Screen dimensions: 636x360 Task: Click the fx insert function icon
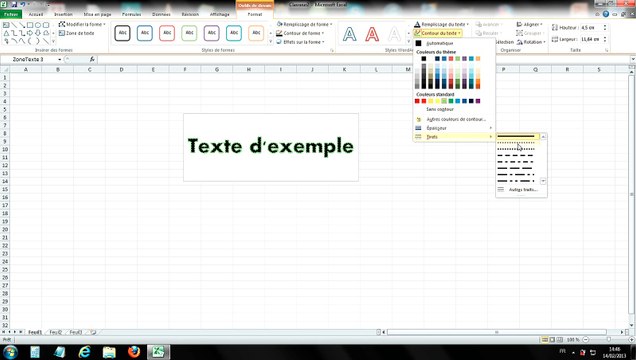[x=92, y=59]
